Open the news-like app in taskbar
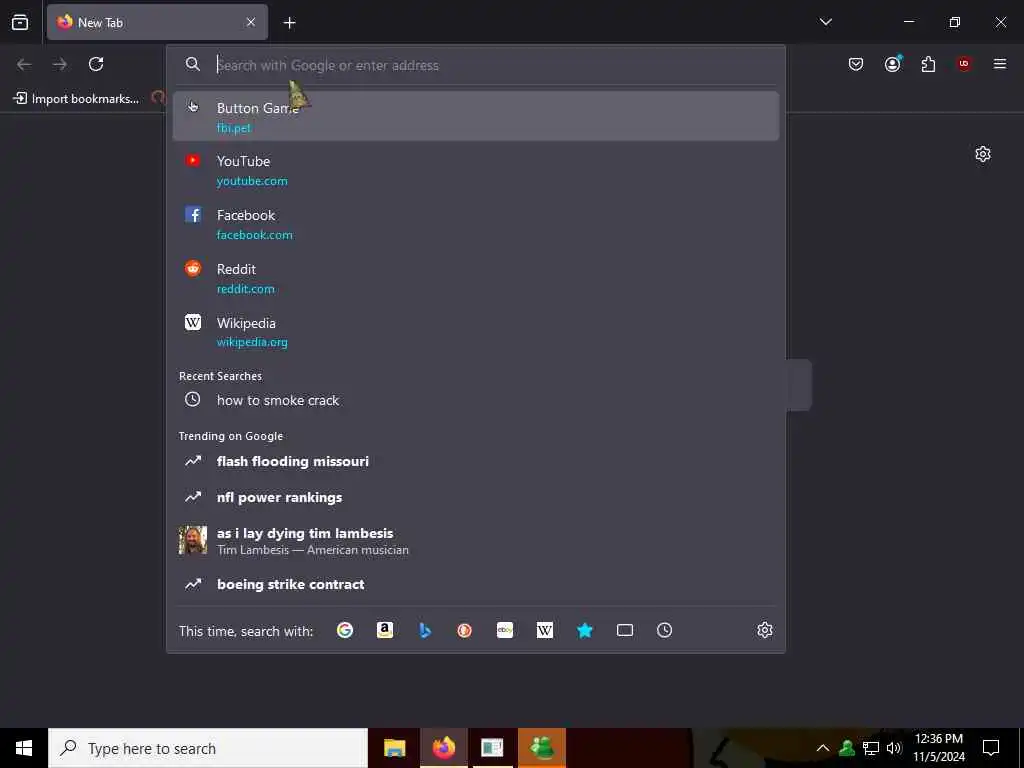The image size is (1024, 768). pyautogui.click(x=492, y=748)
